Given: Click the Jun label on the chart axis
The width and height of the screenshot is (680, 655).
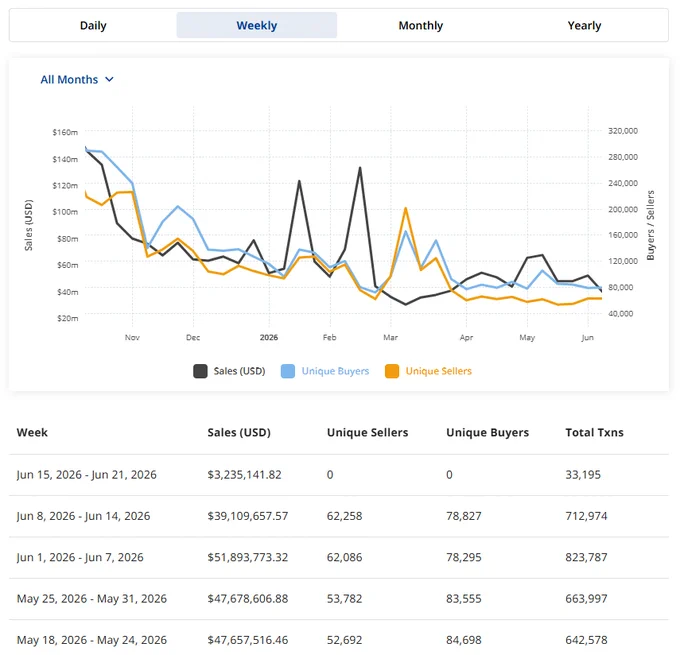Looking at the screenshot, I should click(x=588, y=337).
